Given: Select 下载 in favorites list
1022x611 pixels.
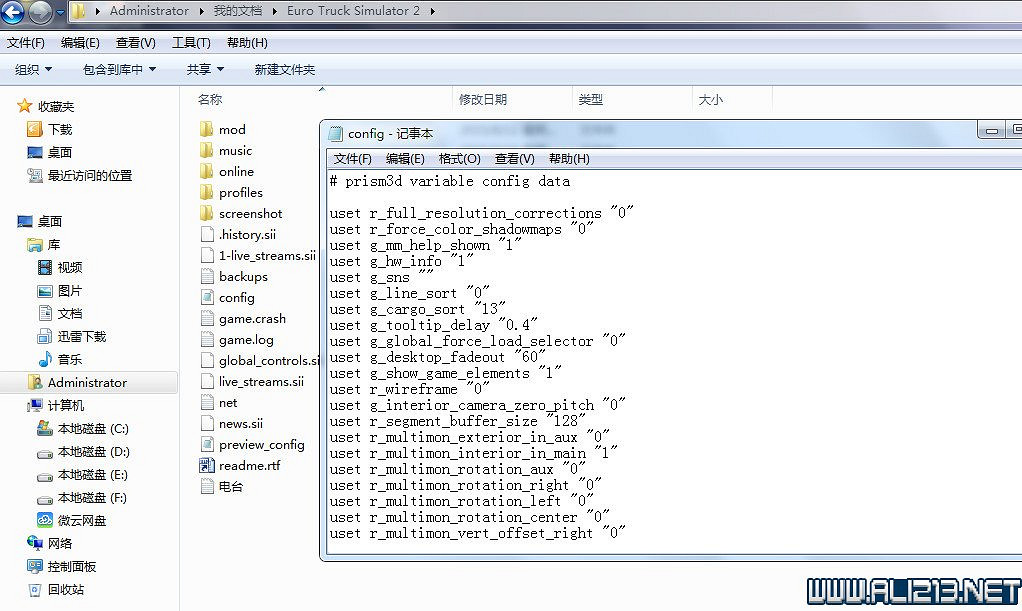Looking at the screenshot, I should (x=60, y=129).
